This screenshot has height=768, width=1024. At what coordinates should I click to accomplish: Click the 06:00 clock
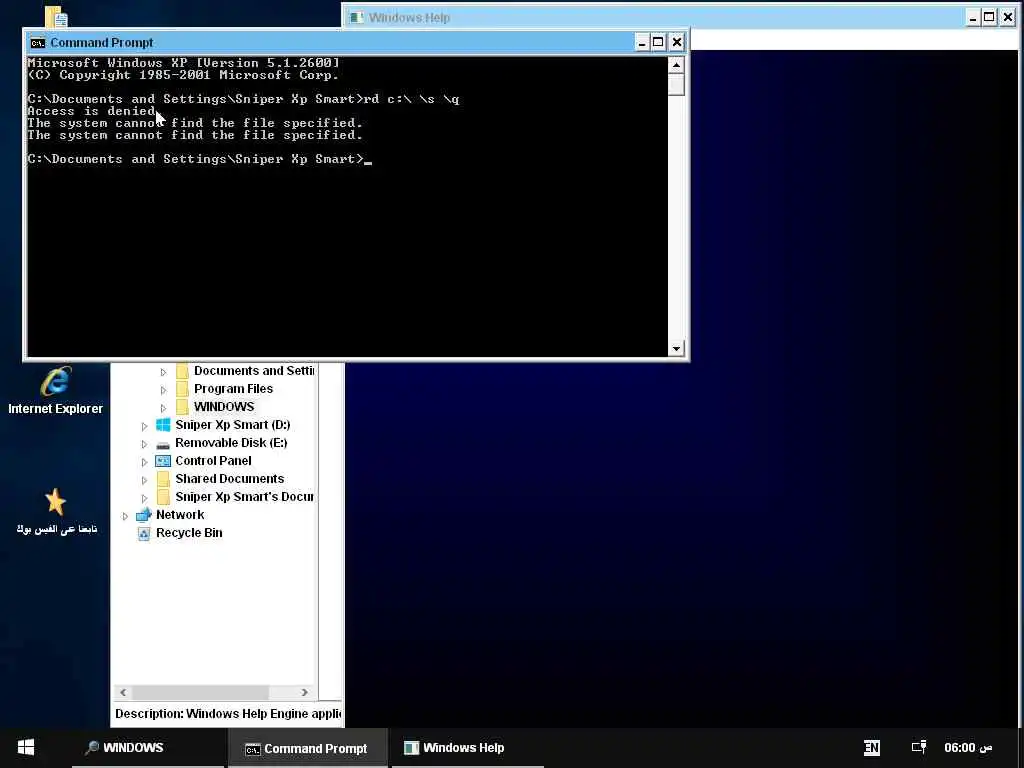[968, 748]
